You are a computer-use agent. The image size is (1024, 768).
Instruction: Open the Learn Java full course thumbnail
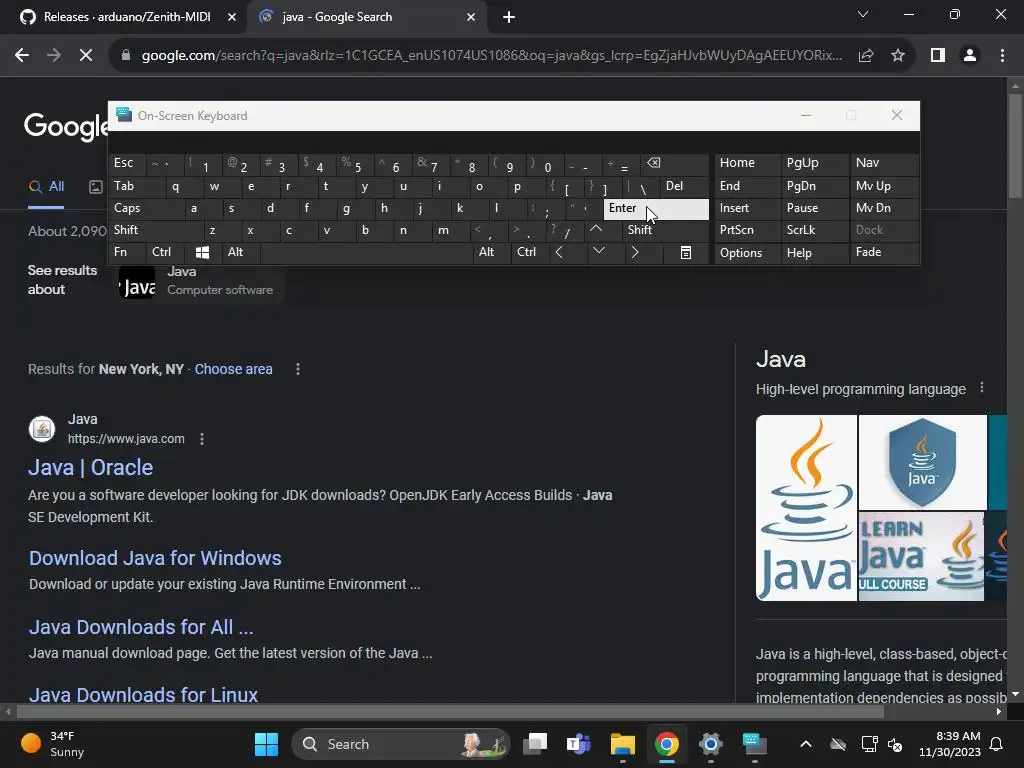click(921, 556)
